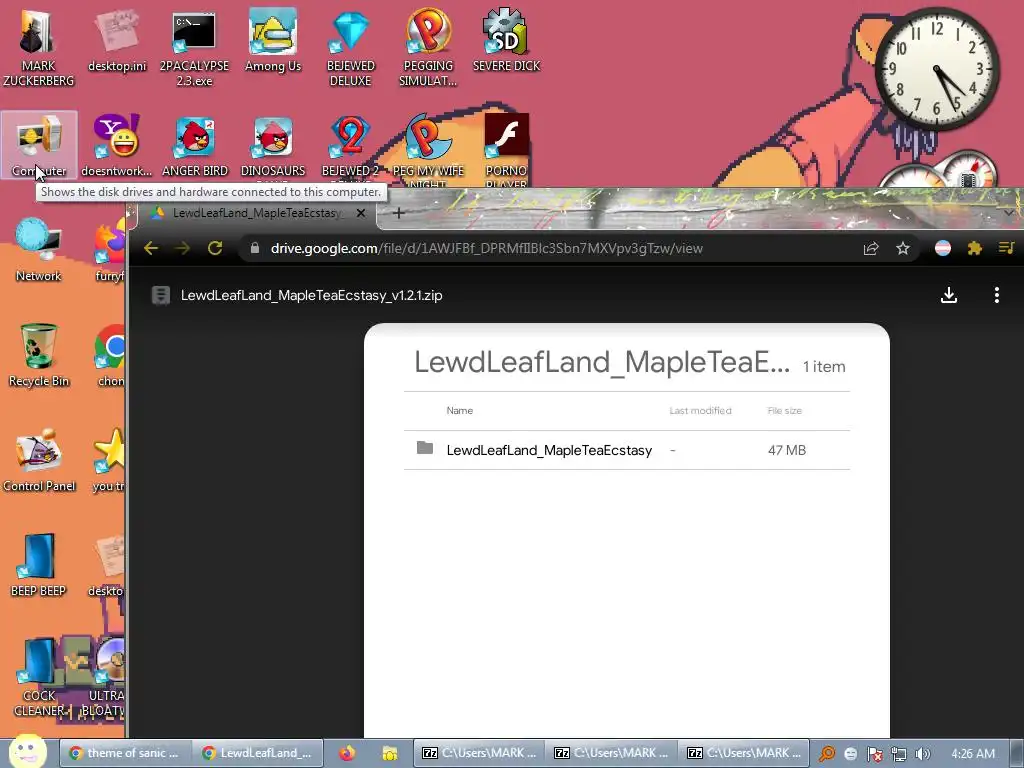The width and height of the screenshot is (1024, 768).
Task: Close the LewdLeafLand browser tab
Action: click(360, 213)
